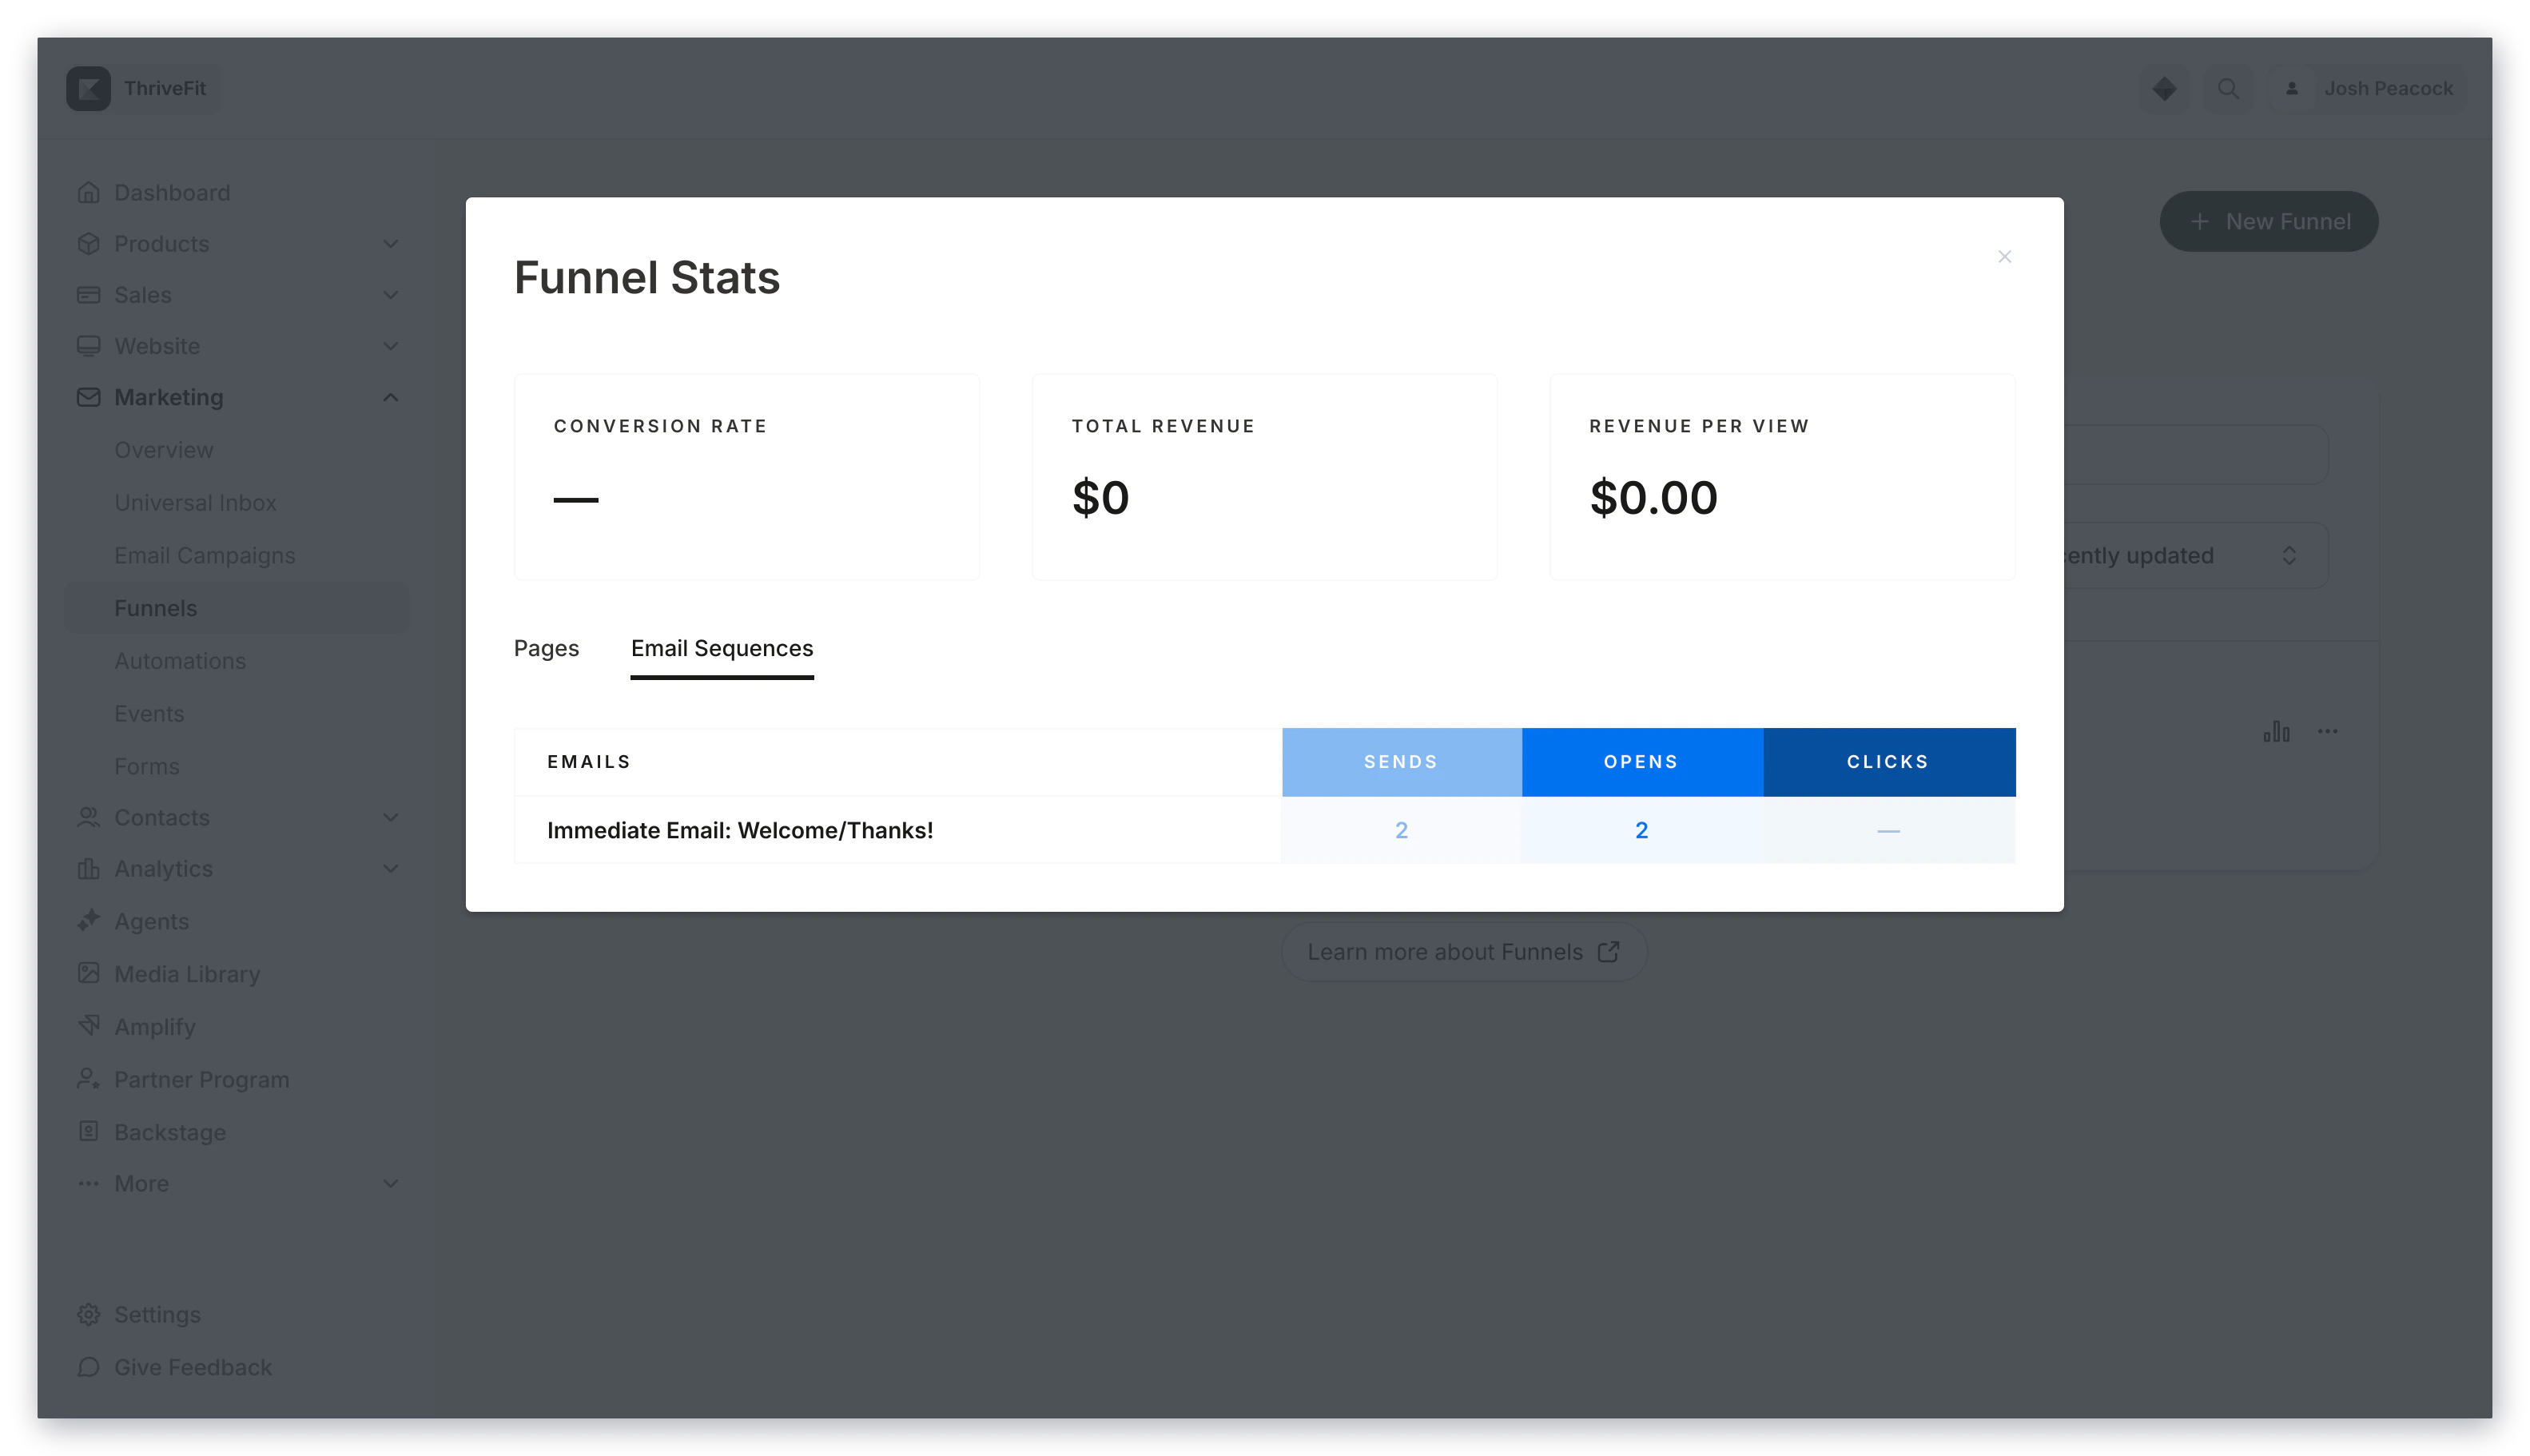
Task: Click the OPENS column header
Action: [x=1641, y=761]
